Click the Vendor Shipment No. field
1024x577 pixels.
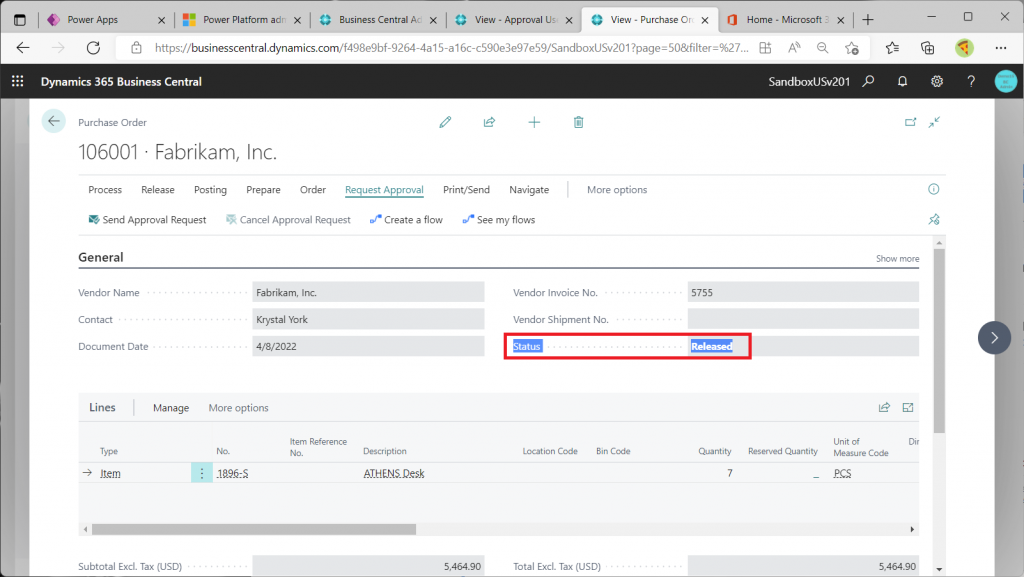point(803,319)
